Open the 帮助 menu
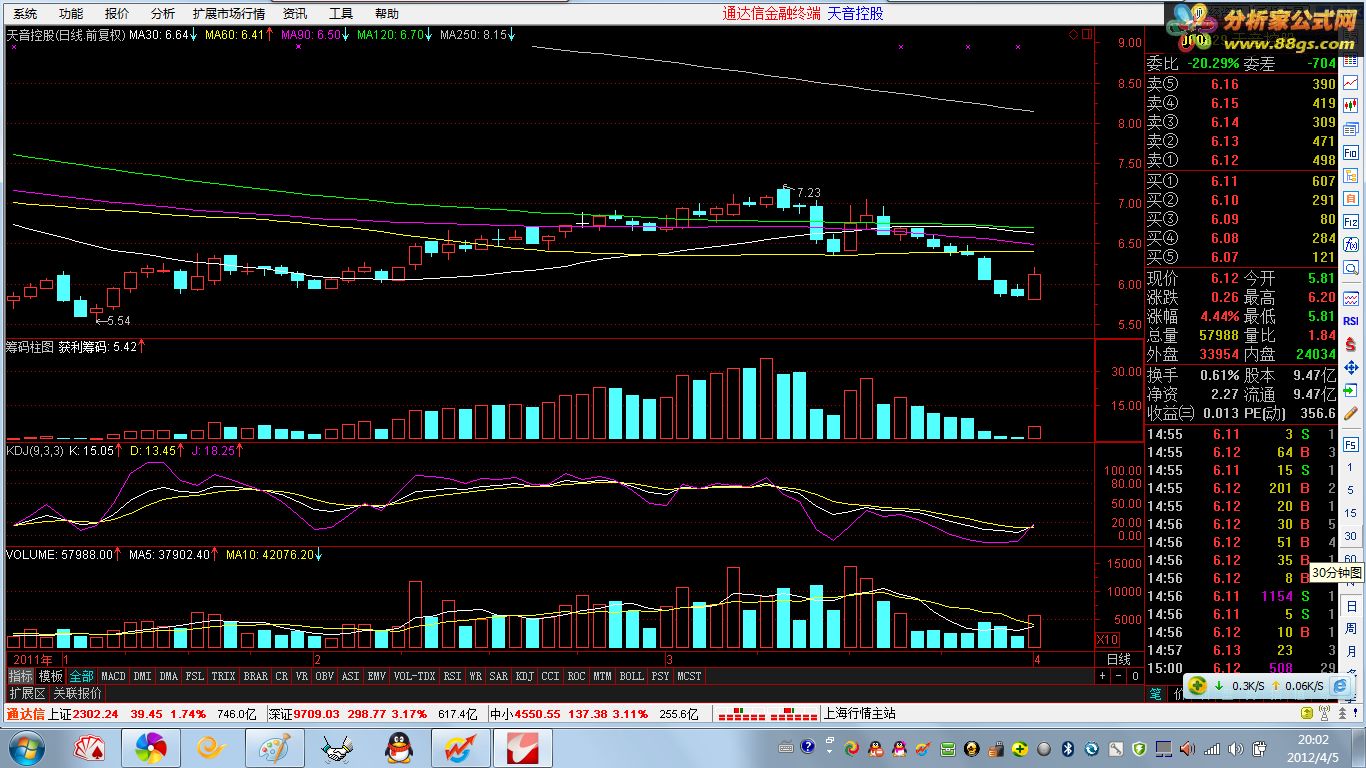This screenshot has height=768, width=1366. coord(387,14)
